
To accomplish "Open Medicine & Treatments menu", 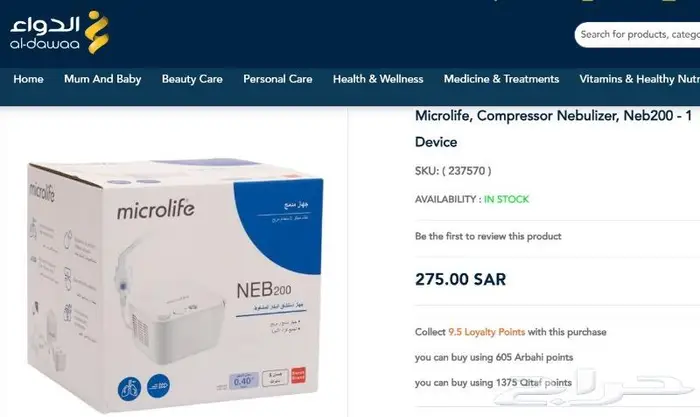I will click(x=501, y=79).
